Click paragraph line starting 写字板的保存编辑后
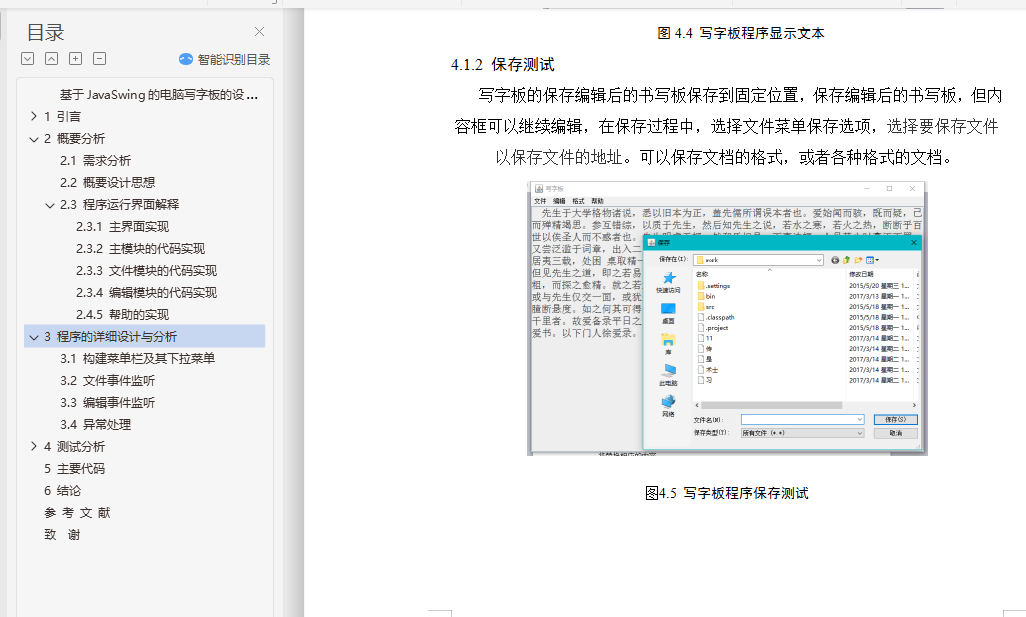The height and width of the screenshot is (617, 1026). 740,96
